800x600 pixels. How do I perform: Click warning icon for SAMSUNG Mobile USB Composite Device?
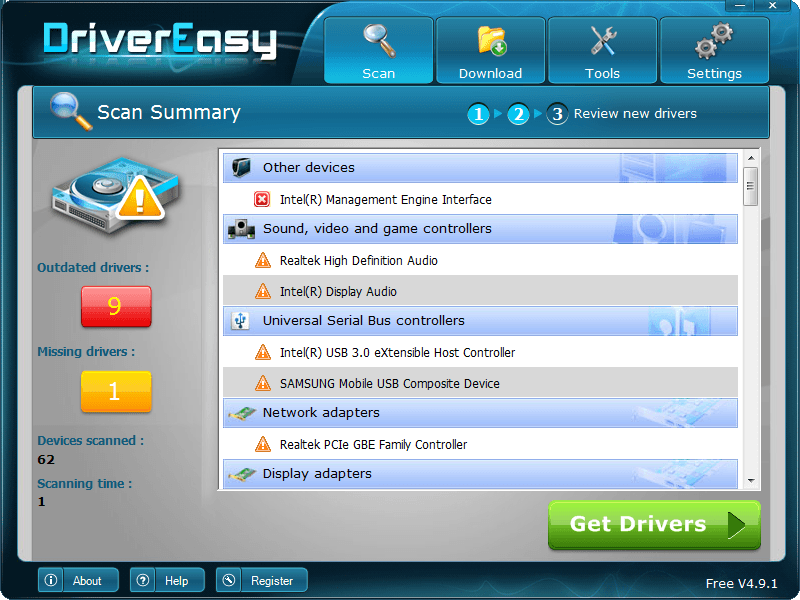[263, 383]
